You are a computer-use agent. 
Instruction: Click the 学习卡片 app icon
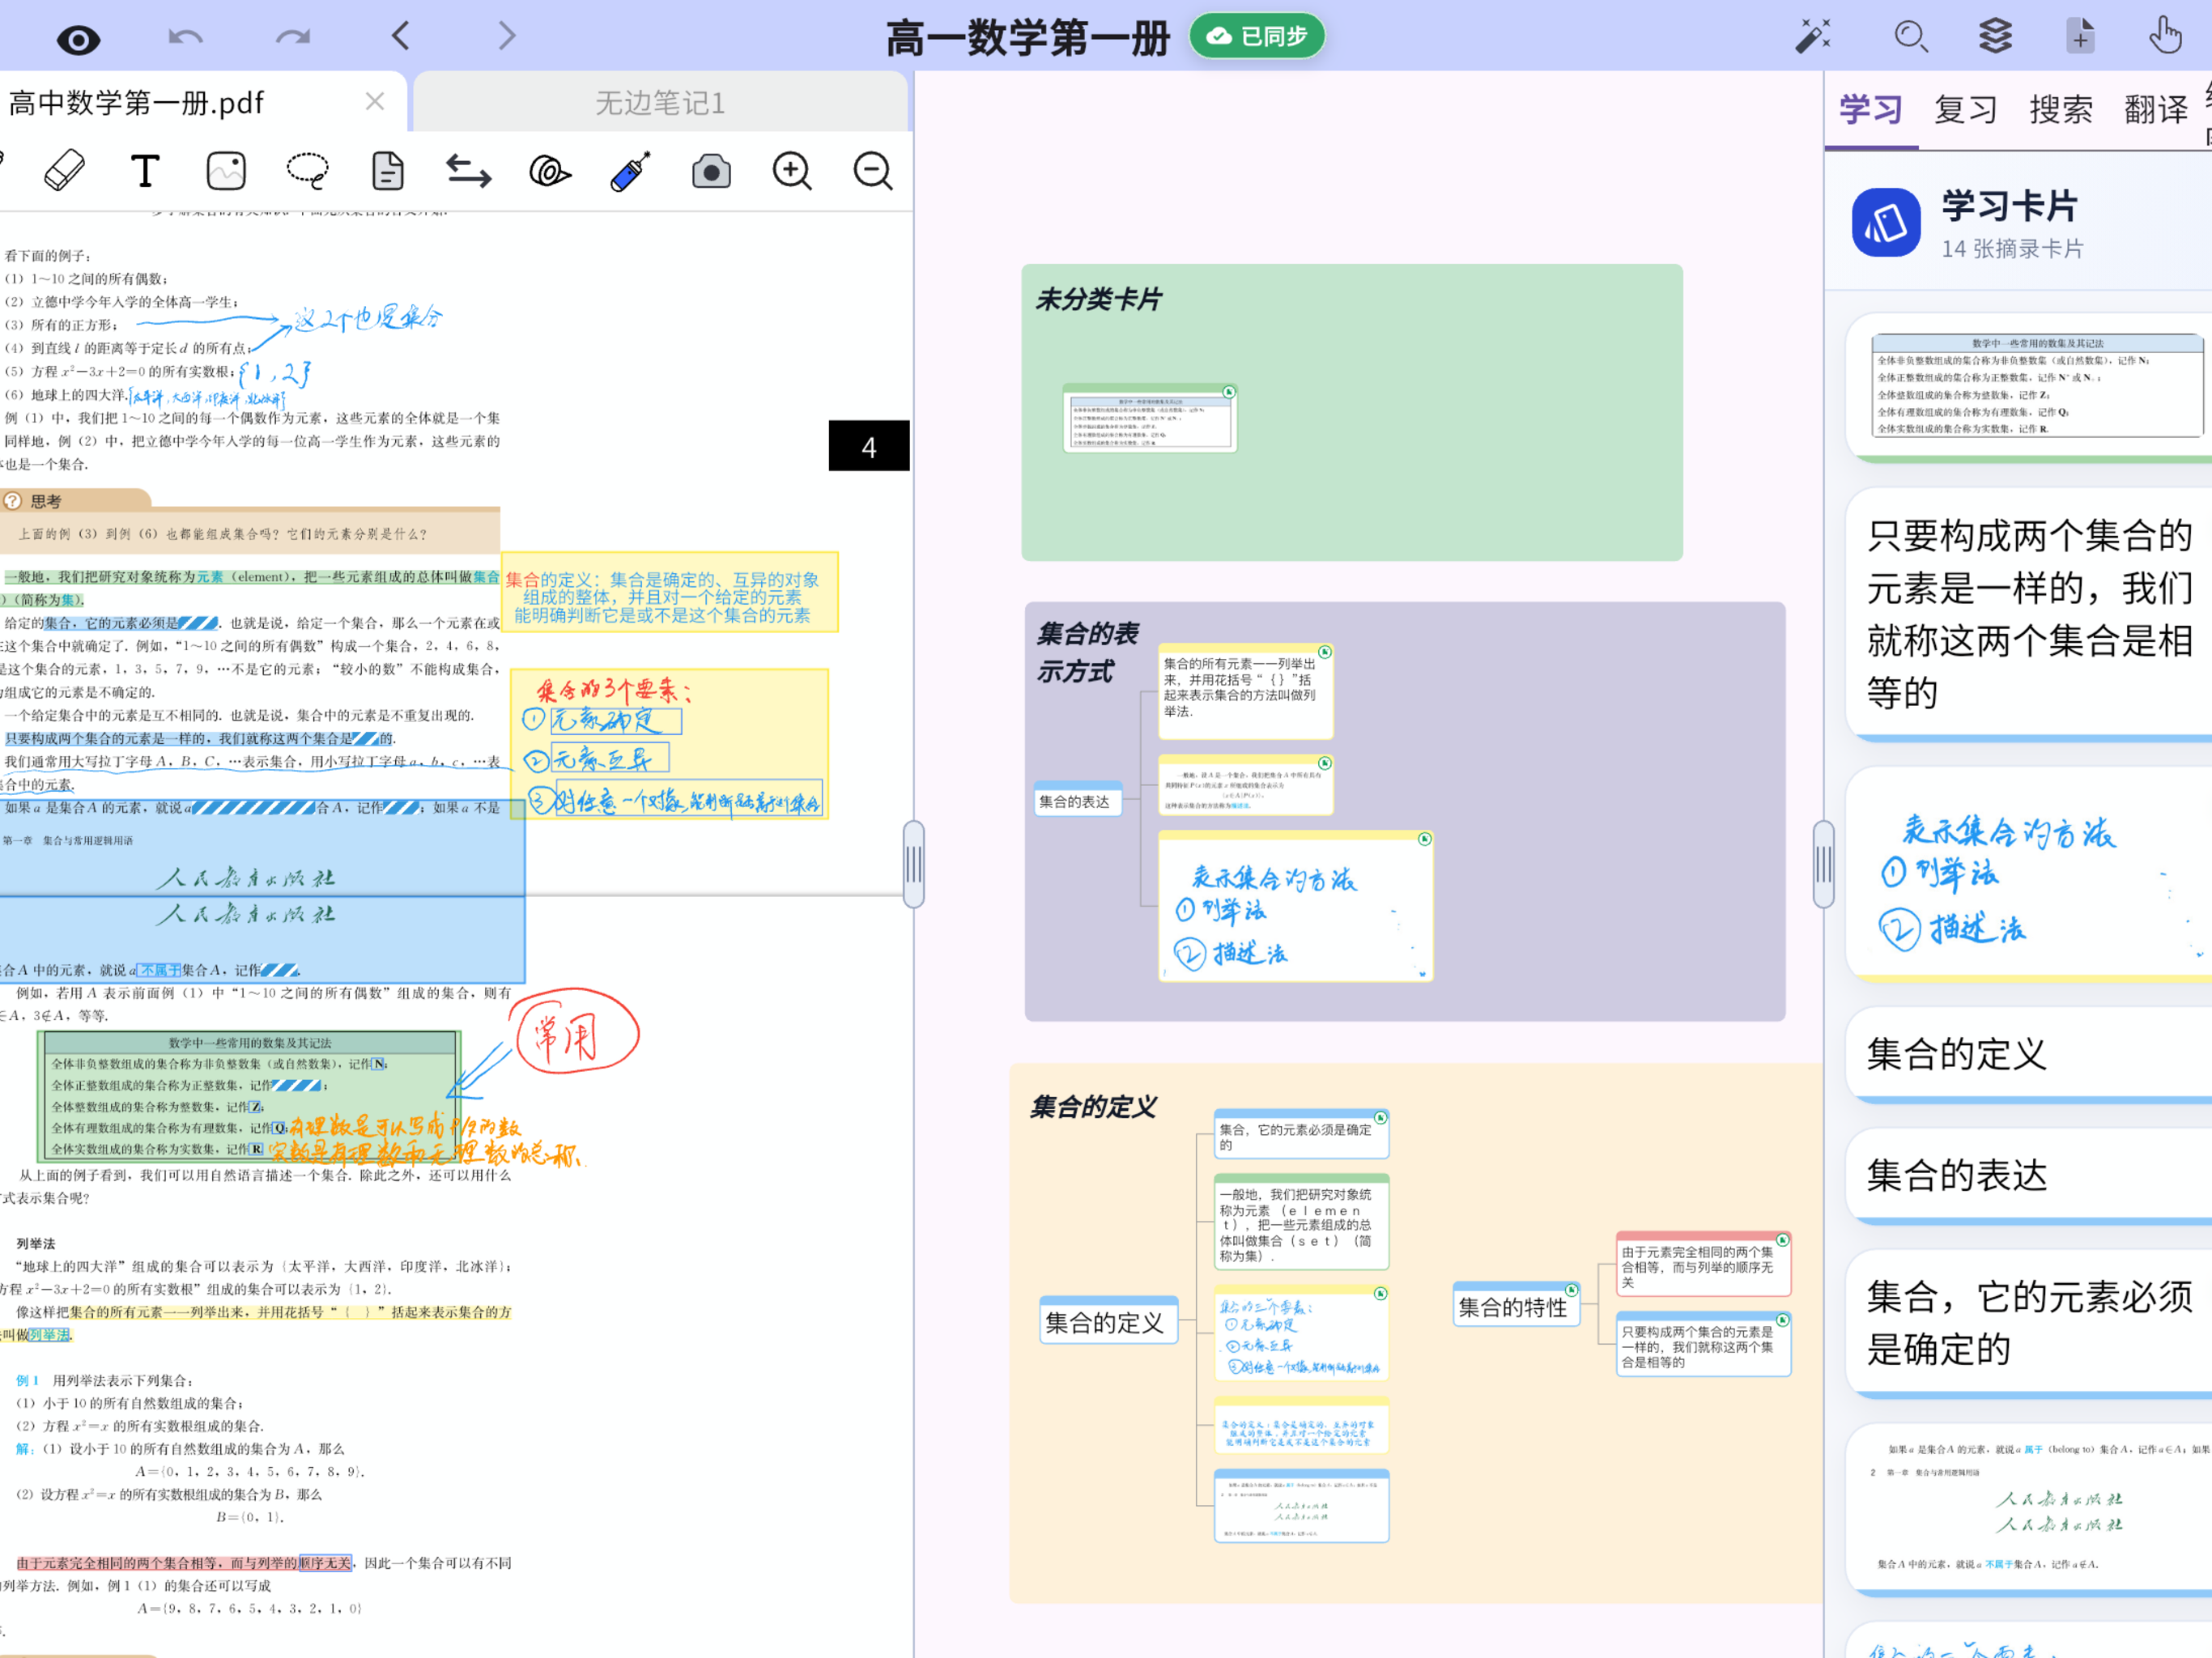[x=1885, y=222]
